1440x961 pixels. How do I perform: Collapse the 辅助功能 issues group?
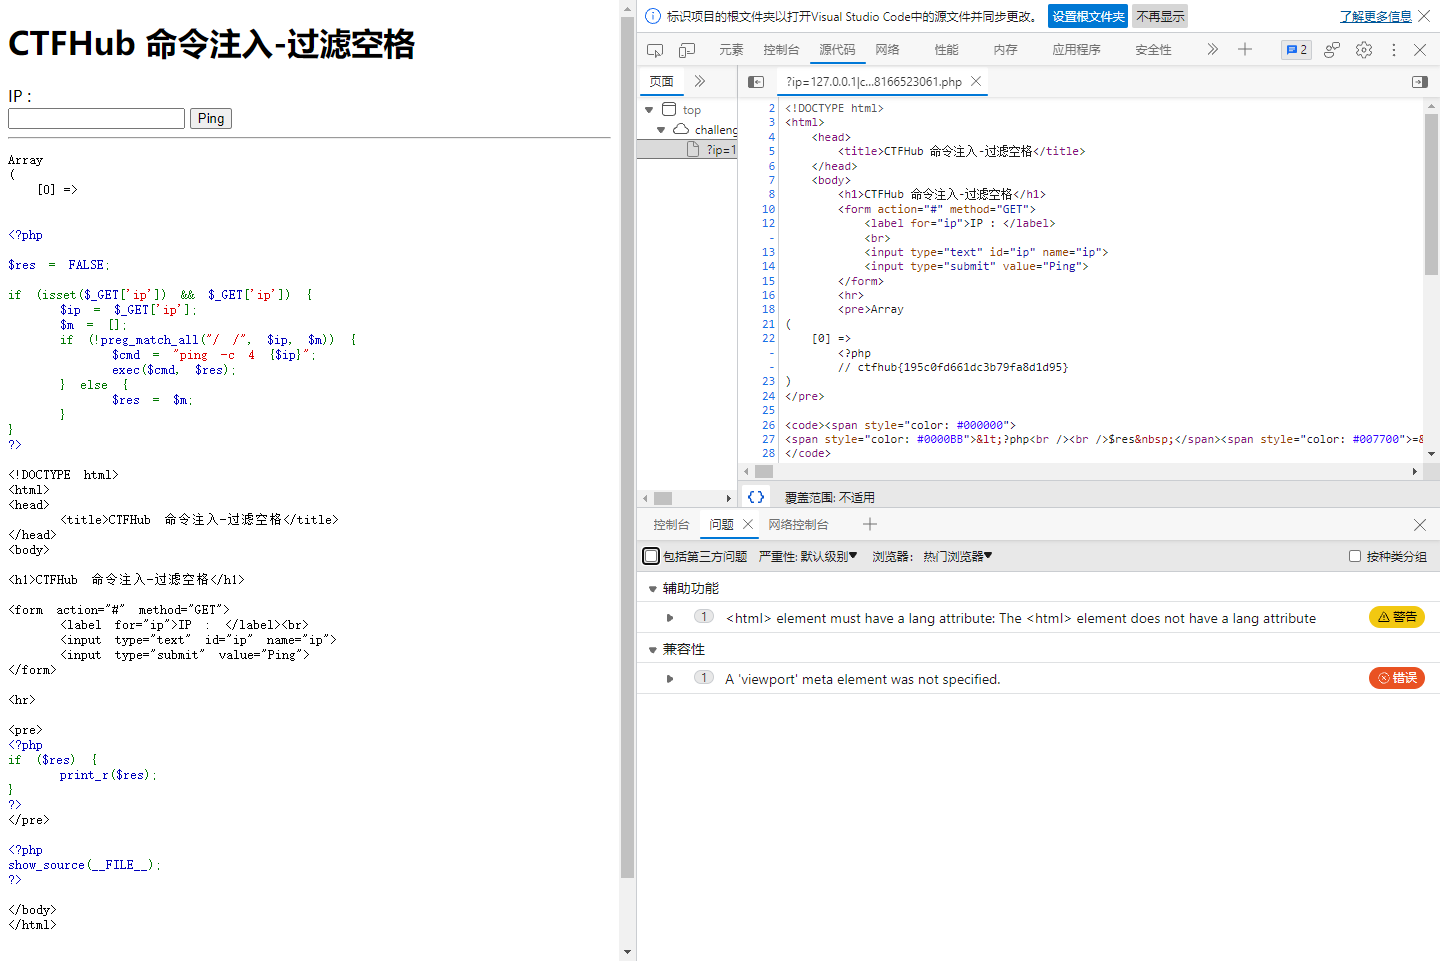[653, 589]
